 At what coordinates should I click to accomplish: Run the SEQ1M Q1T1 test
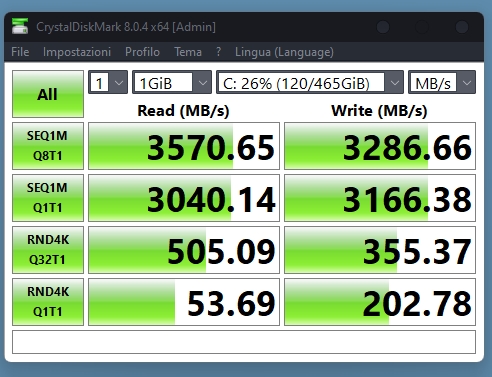(48, 198)
